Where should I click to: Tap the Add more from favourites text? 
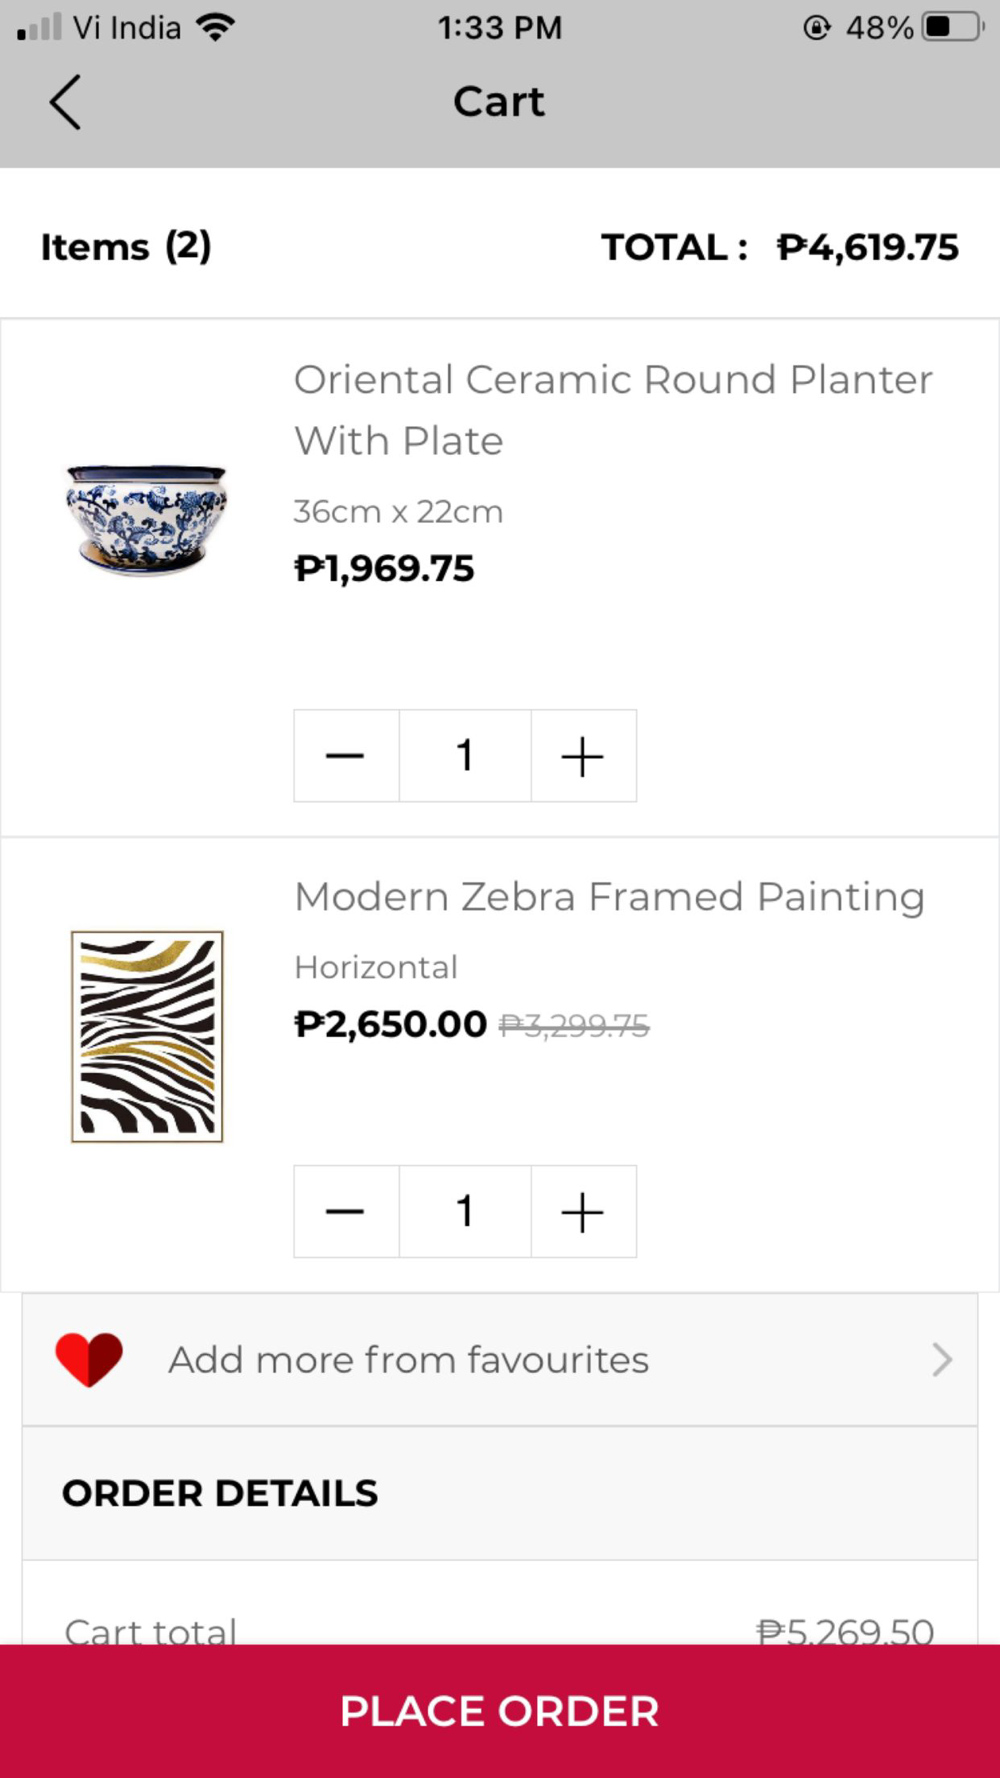point(408,1360)
